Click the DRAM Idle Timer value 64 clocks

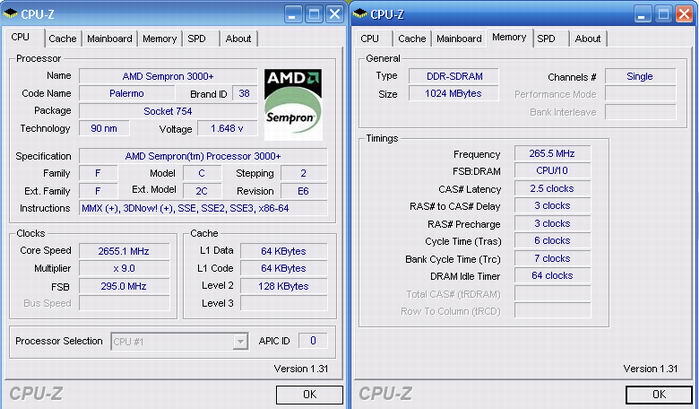(552, 276)
